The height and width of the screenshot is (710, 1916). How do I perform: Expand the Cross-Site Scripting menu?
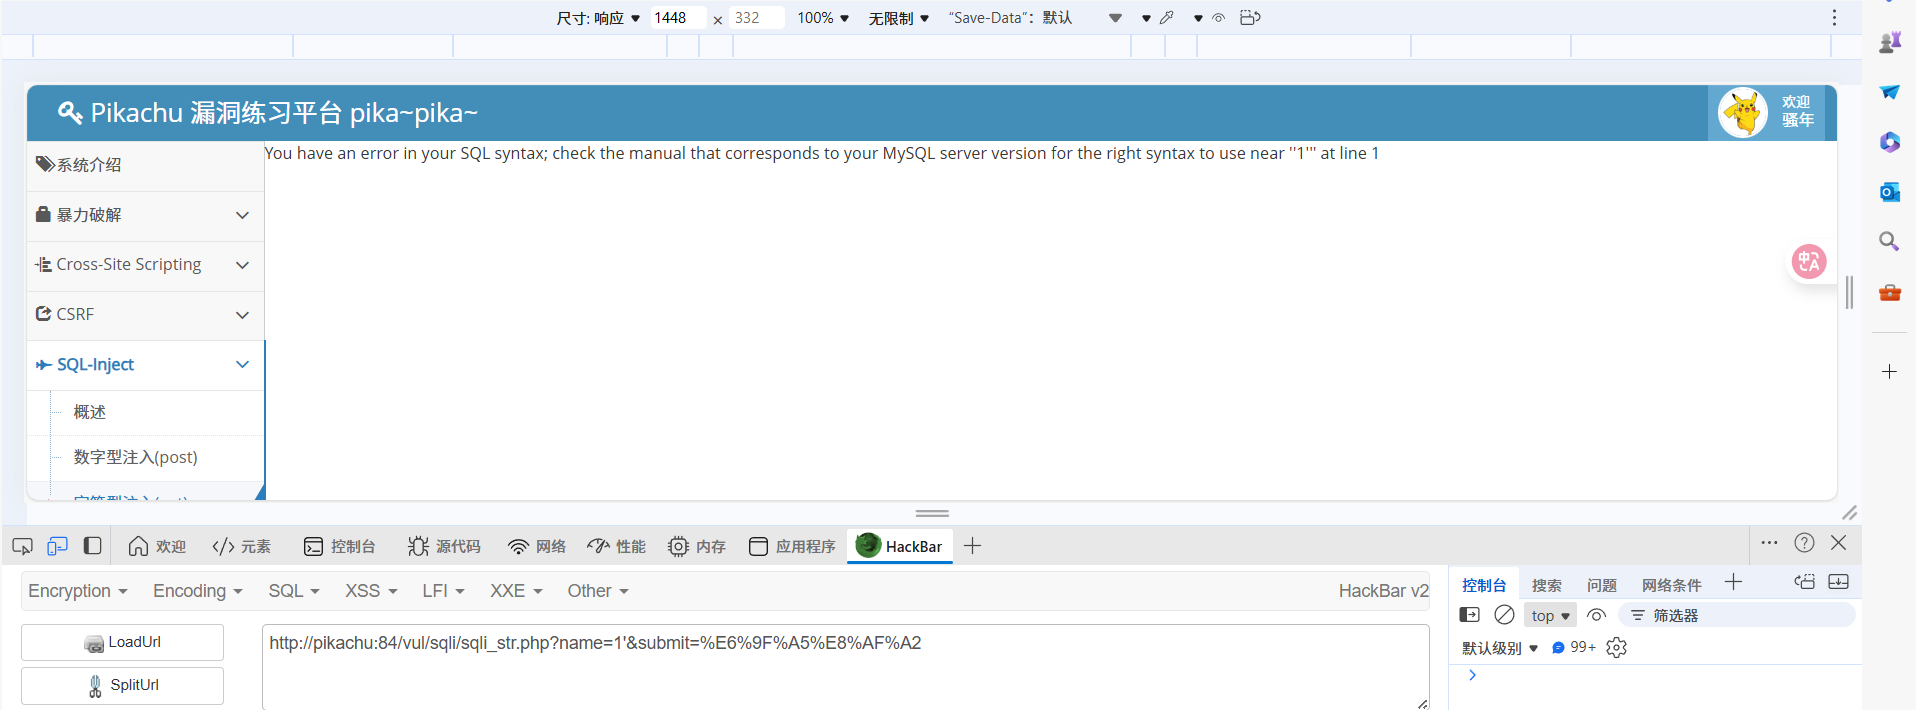pyautogui.click(x=145, y=265)
